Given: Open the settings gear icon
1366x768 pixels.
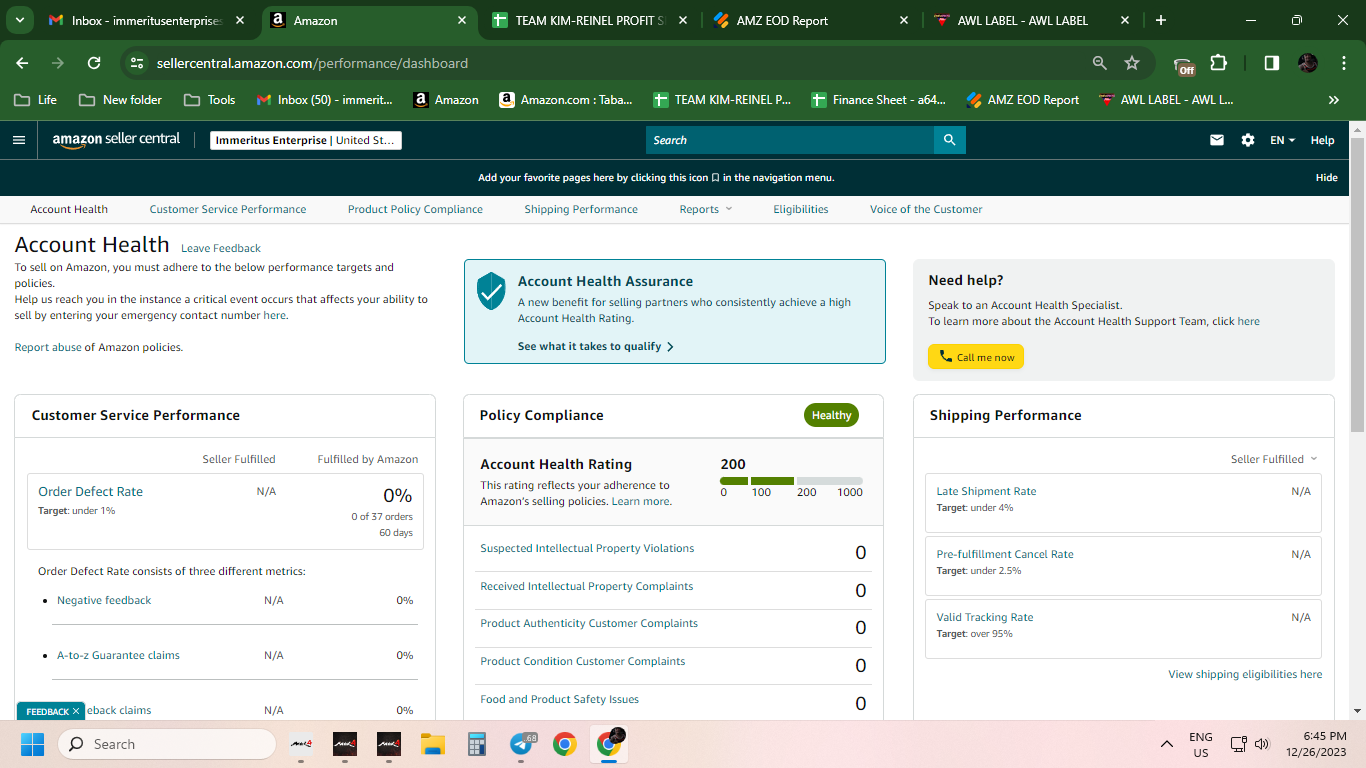Looking at the screenshot, I should click(1248, 140).
